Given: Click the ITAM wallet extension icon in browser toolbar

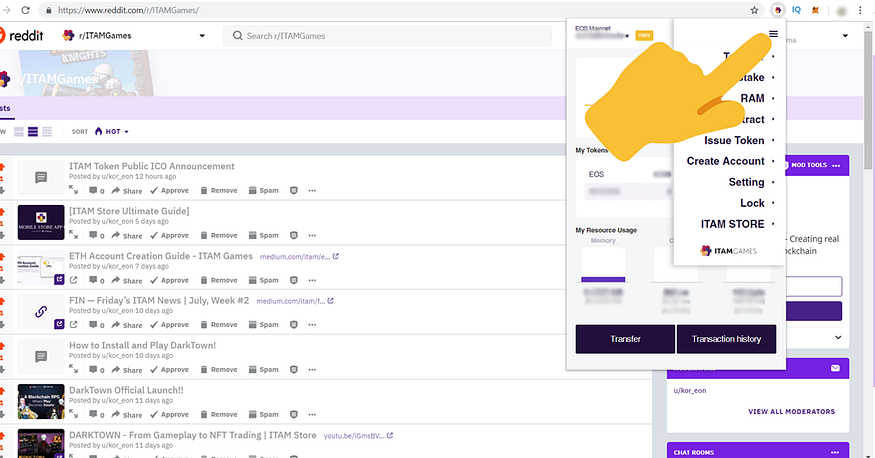Looking at the screenshot, I should 777,10.
